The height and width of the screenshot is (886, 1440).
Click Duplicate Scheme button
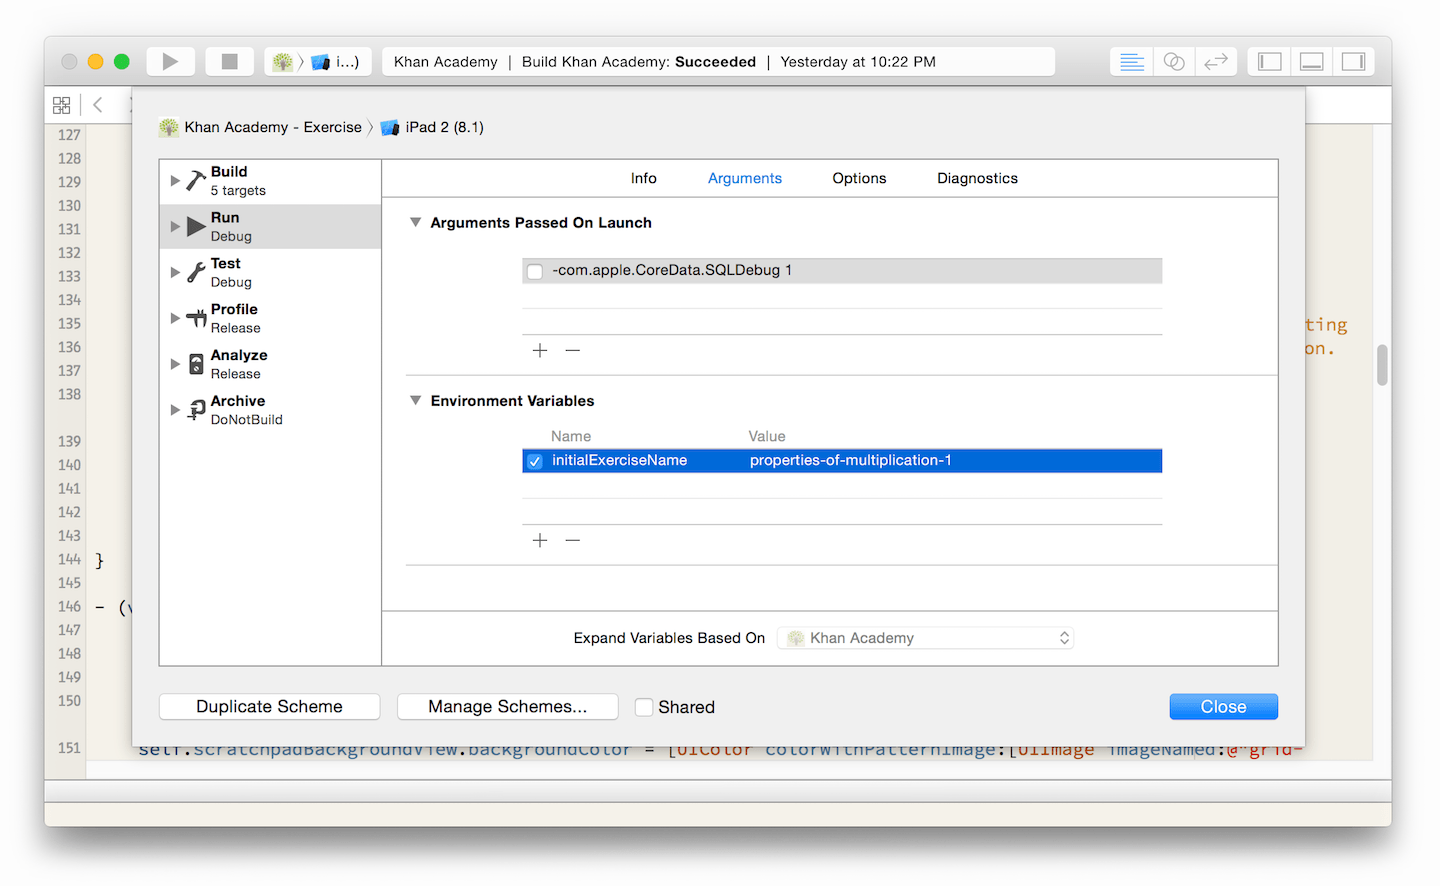269,707
